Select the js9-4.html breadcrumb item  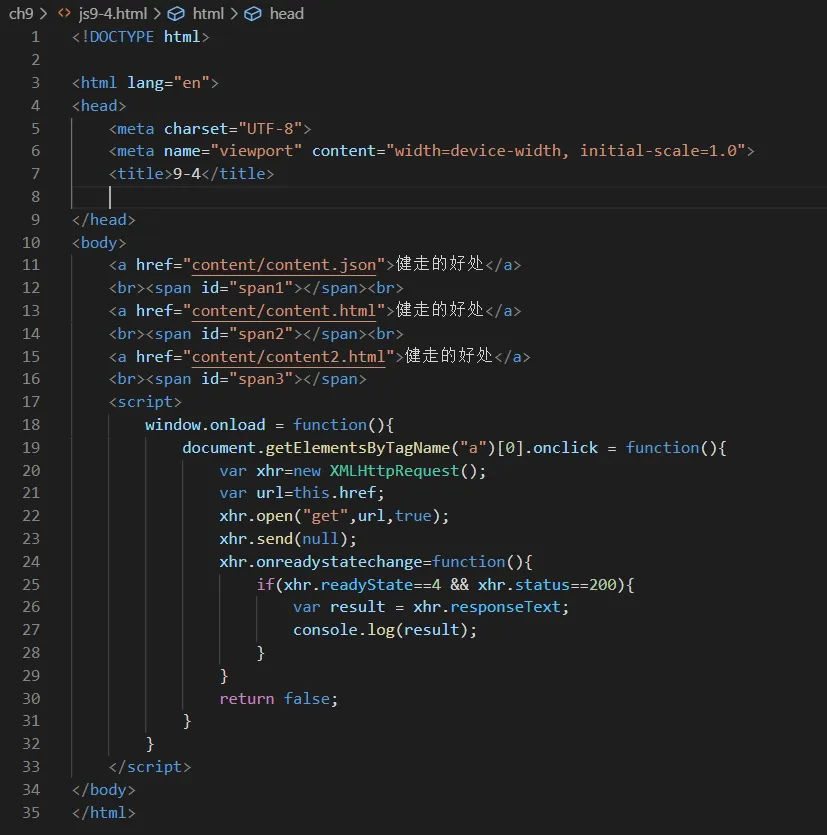pyautogui.click(x=112, y=14)
